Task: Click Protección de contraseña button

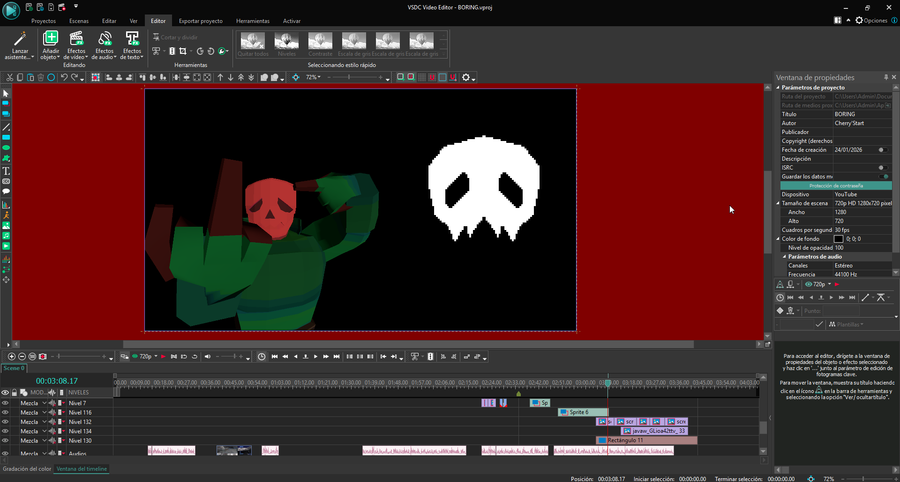Action: tap(836, 186)
